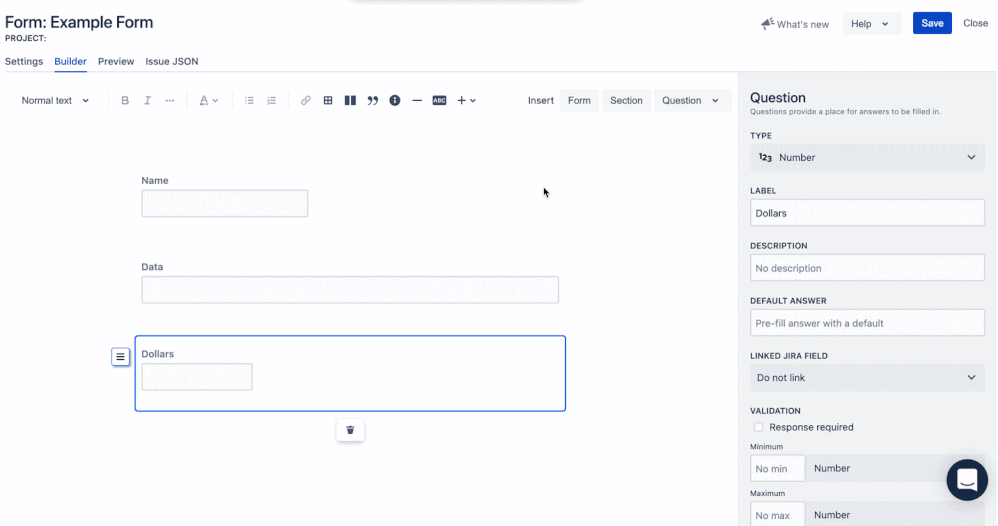
Task: Open the plus insert menu
Action: pos(467,101)
